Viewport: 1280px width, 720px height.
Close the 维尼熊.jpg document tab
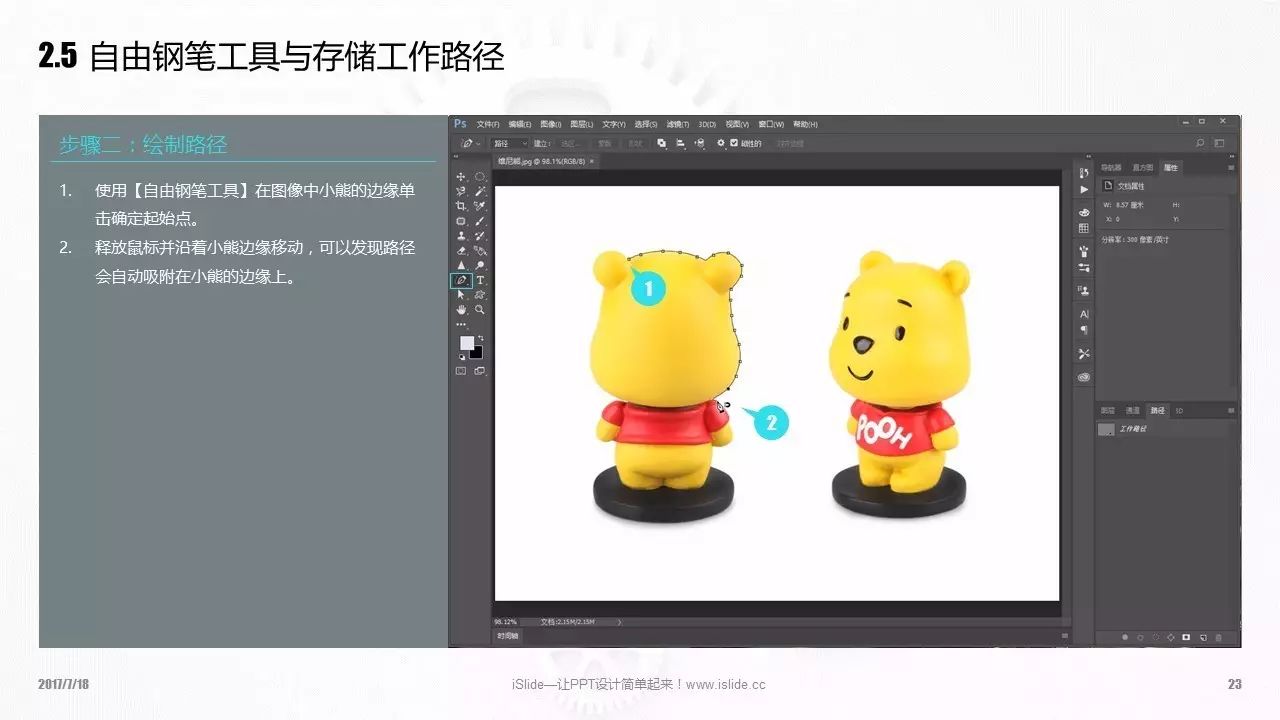[x=592, y=161]
